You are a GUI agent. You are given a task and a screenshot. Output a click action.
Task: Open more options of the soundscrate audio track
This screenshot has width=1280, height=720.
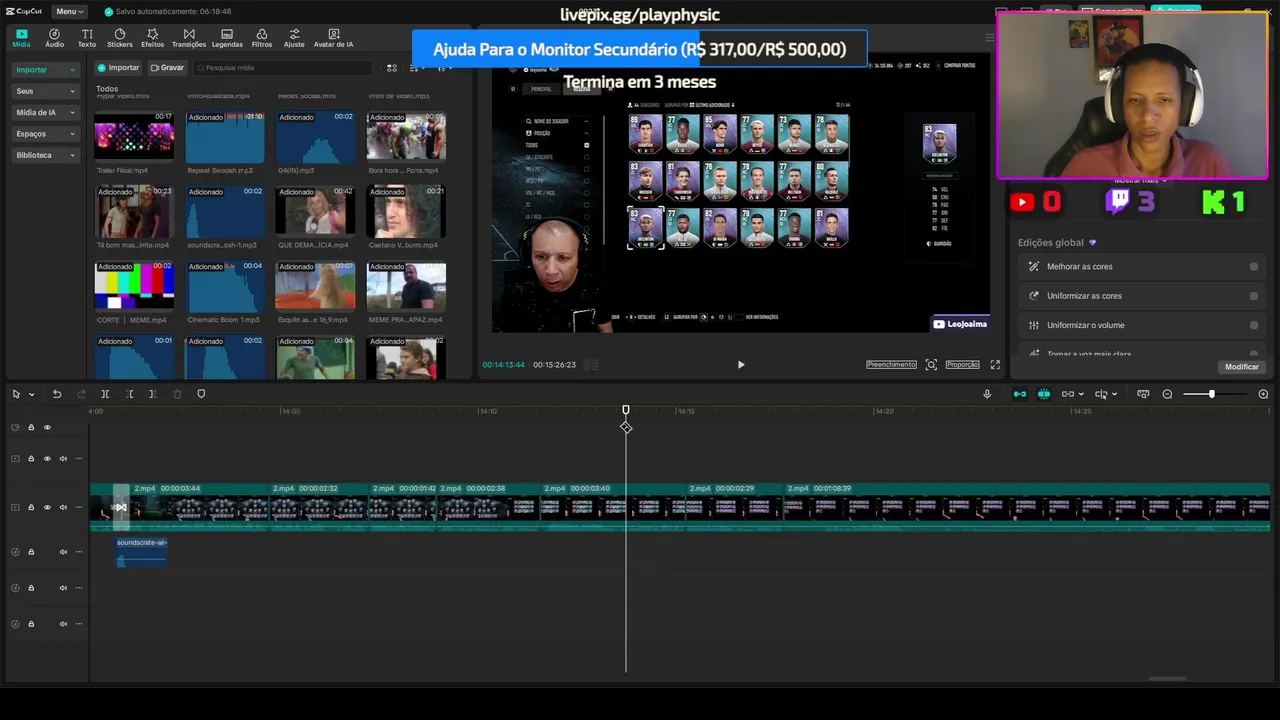(x=79, y=552)
